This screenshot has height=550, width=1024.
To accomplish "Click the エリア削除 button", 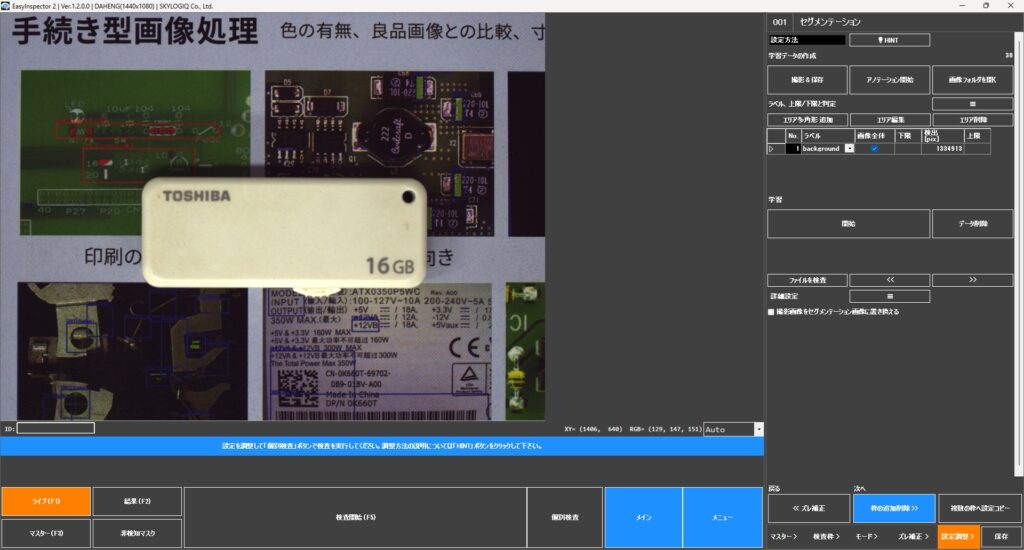I will [x=972, y=120].
